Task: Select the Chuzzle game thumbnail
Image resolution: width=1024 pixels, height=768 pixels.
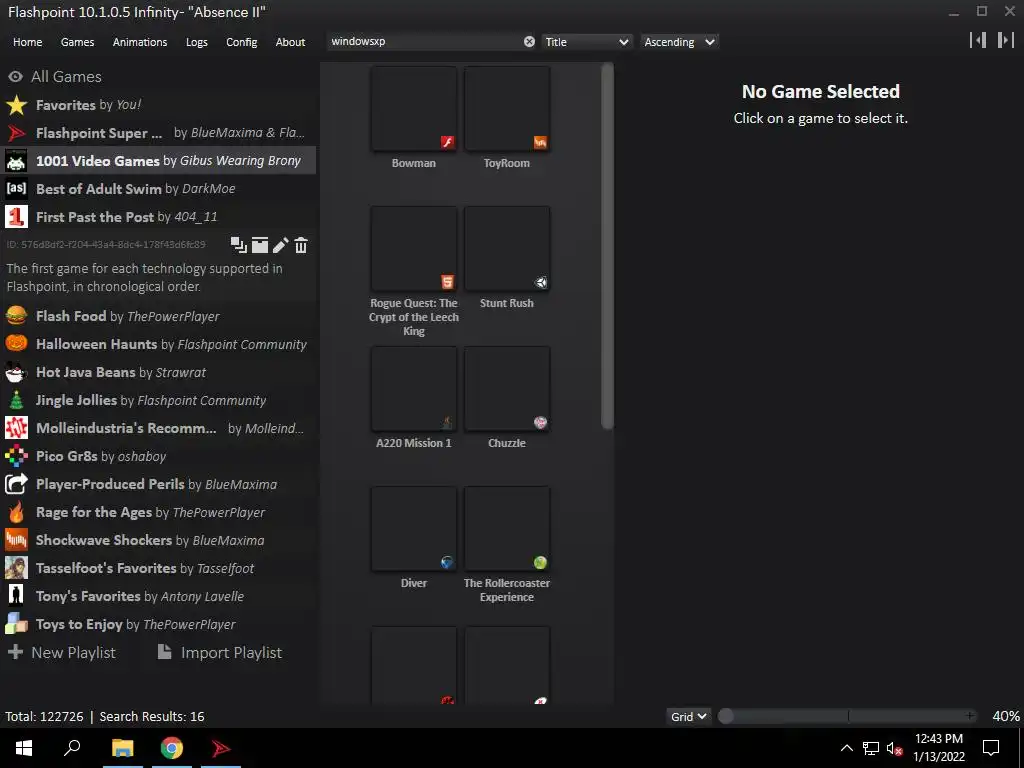Action: click(x=507, y=389)
